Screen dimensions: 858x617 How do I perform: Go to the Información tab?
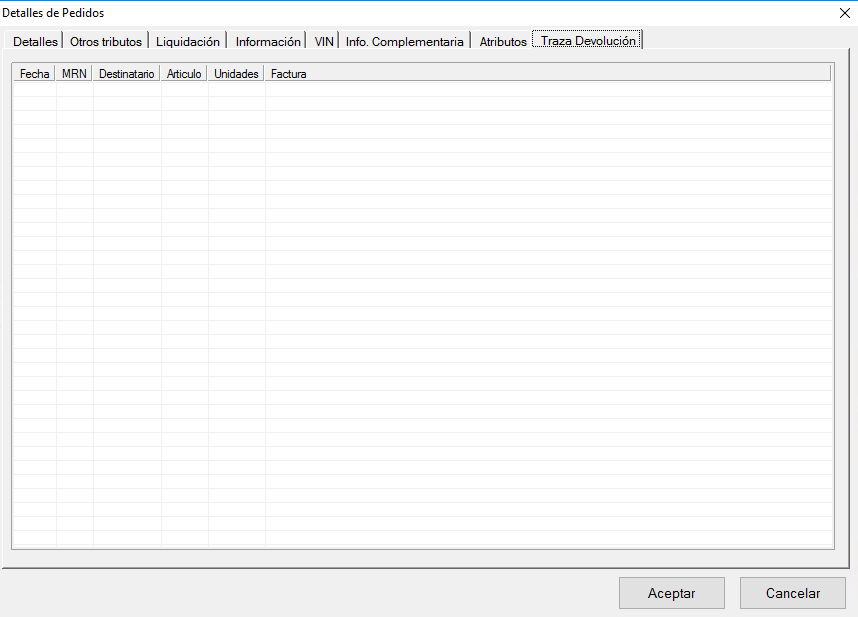pos(267,42)
